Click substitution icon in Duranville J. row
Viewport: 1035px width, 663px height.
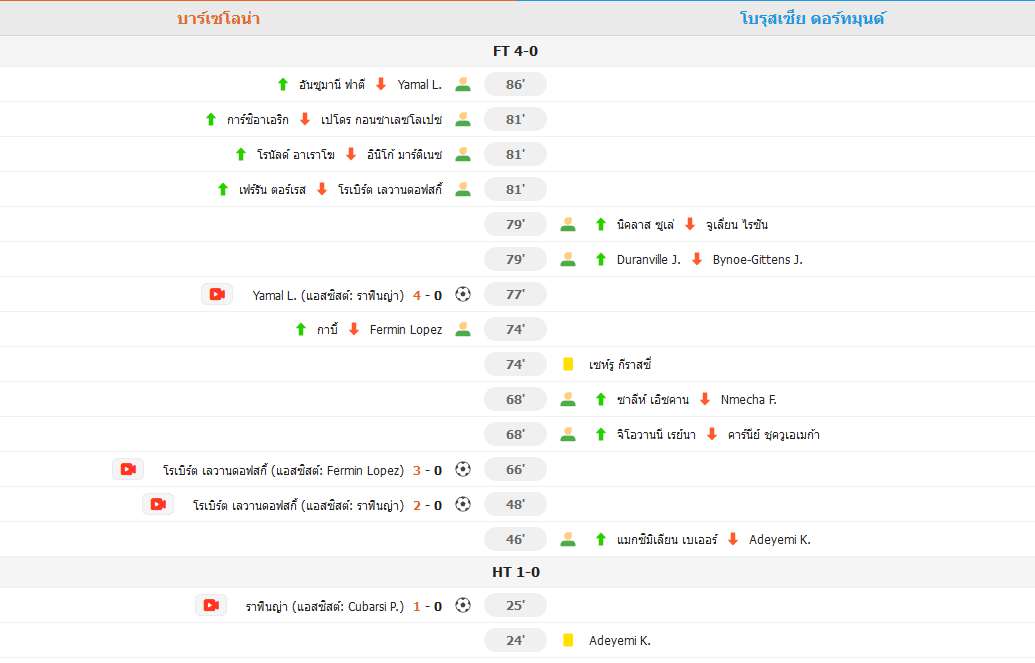pos(568,260)
